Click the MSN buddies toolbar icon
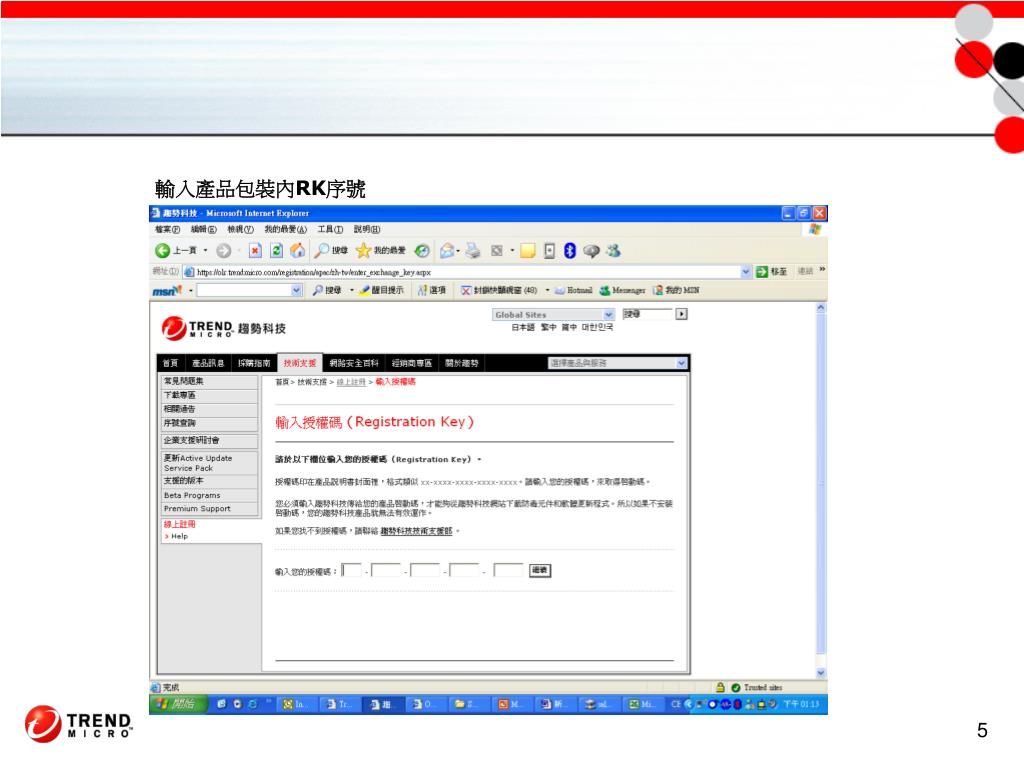Image resolution: width=1024 pixels, height=768 pixels. pos(613,251)
